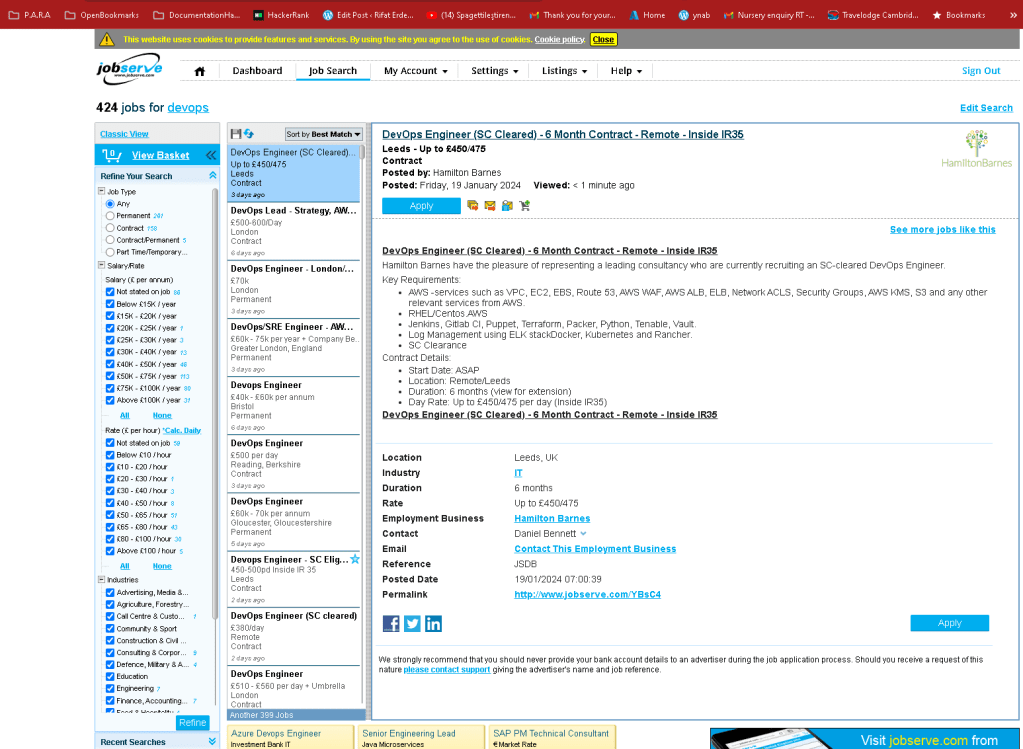Save this search using floppy disk icon

click(x=236, y=134)
